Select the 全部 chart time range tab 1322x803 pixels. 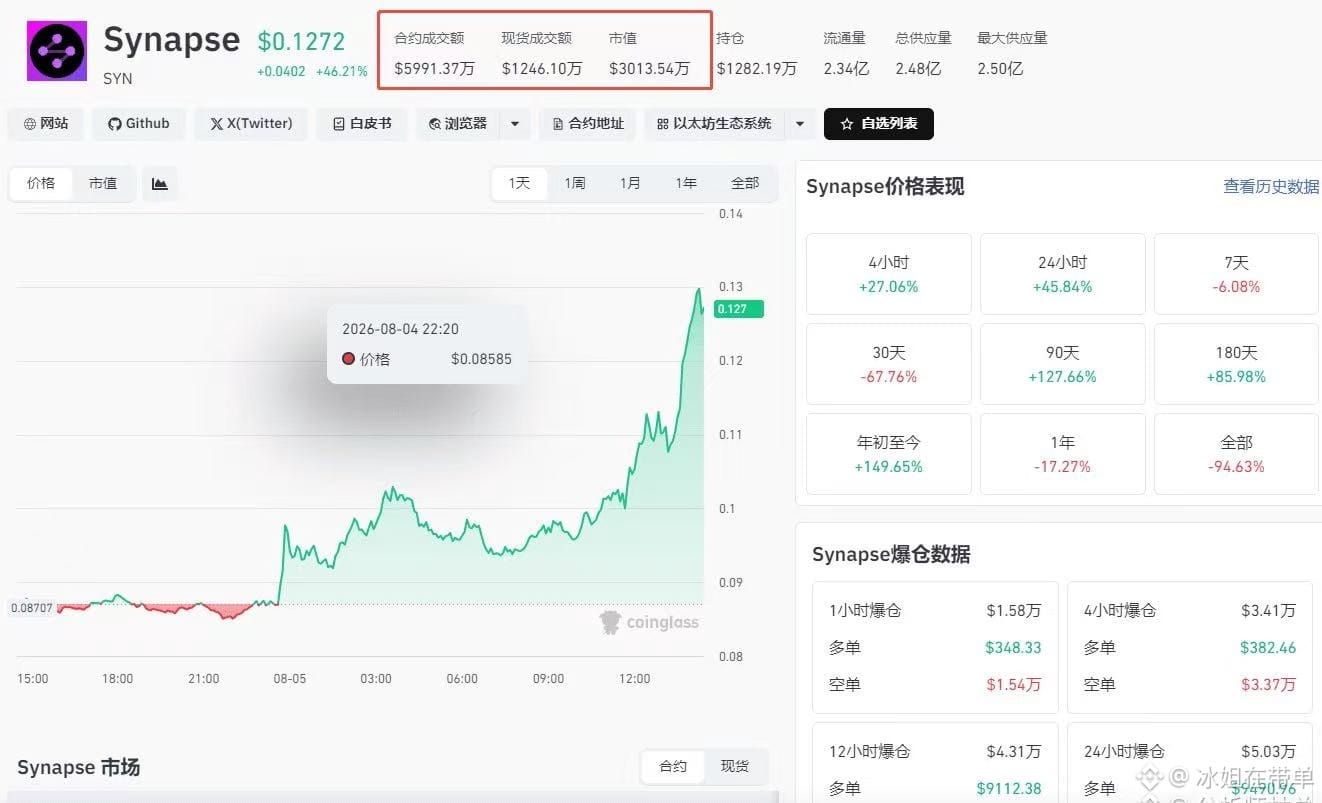tap(745, 184)
